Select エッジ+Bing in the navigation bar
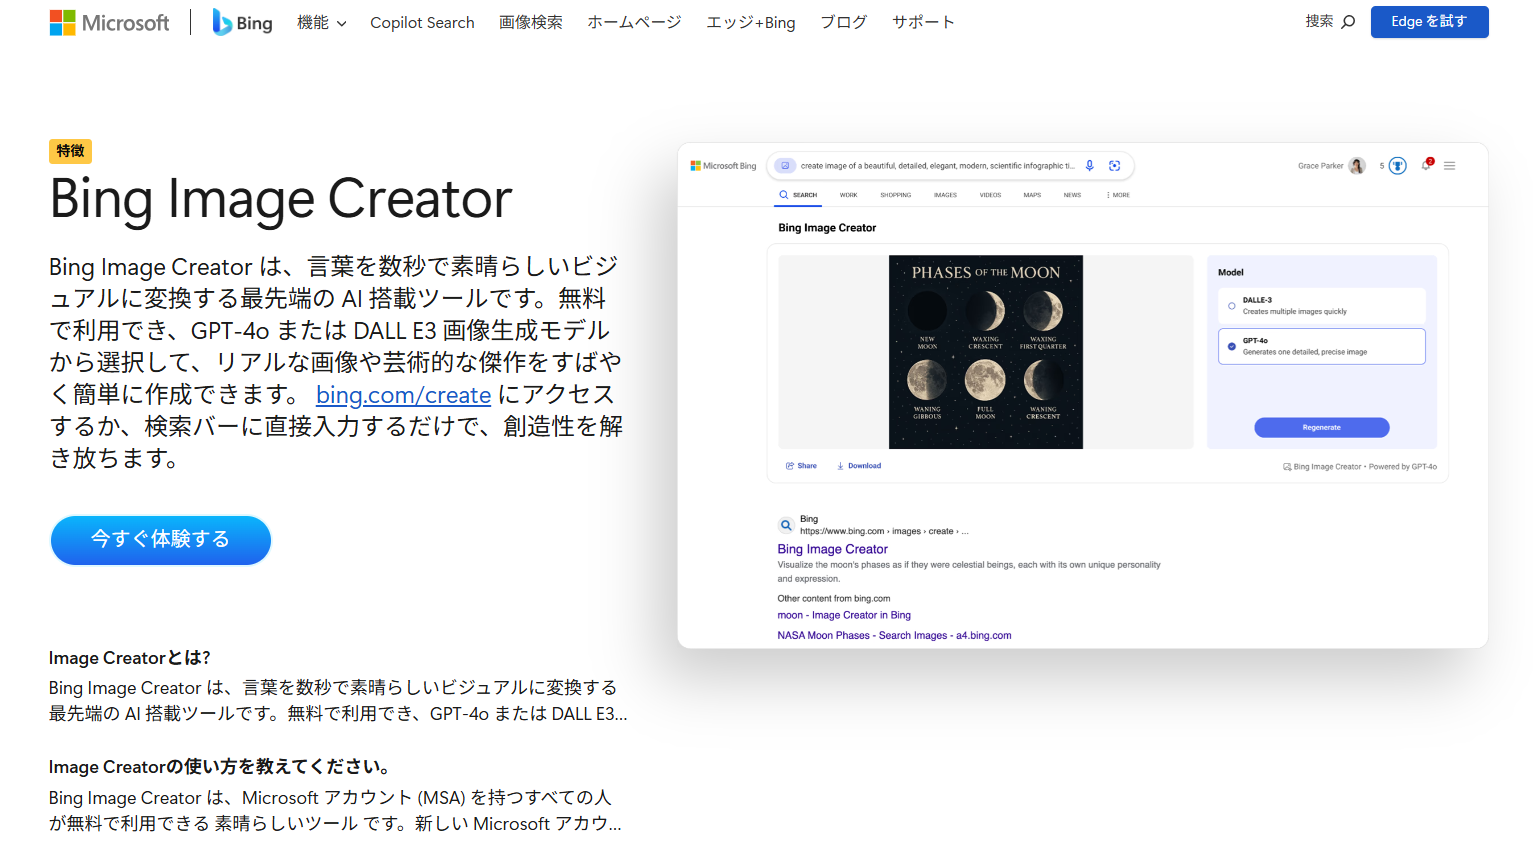Viewport: 1533px width, 854px height. tap(751, 22)
